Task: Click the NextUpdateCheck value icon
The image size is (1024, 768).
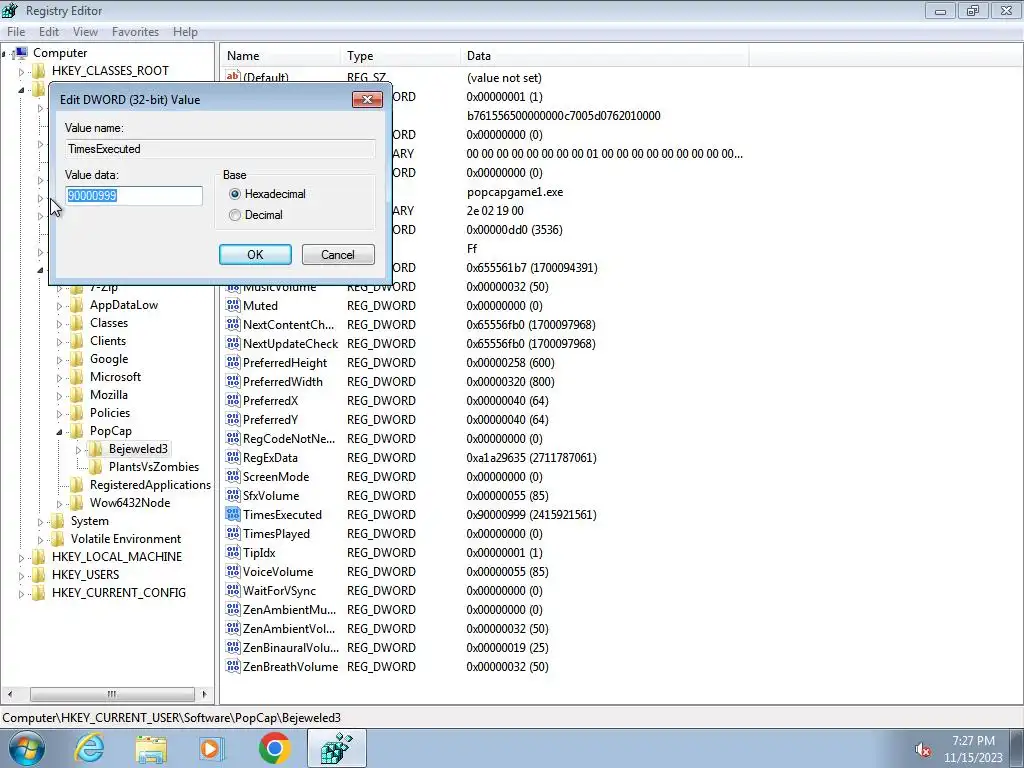Action: pyautogui.click(x=232, y=343)
